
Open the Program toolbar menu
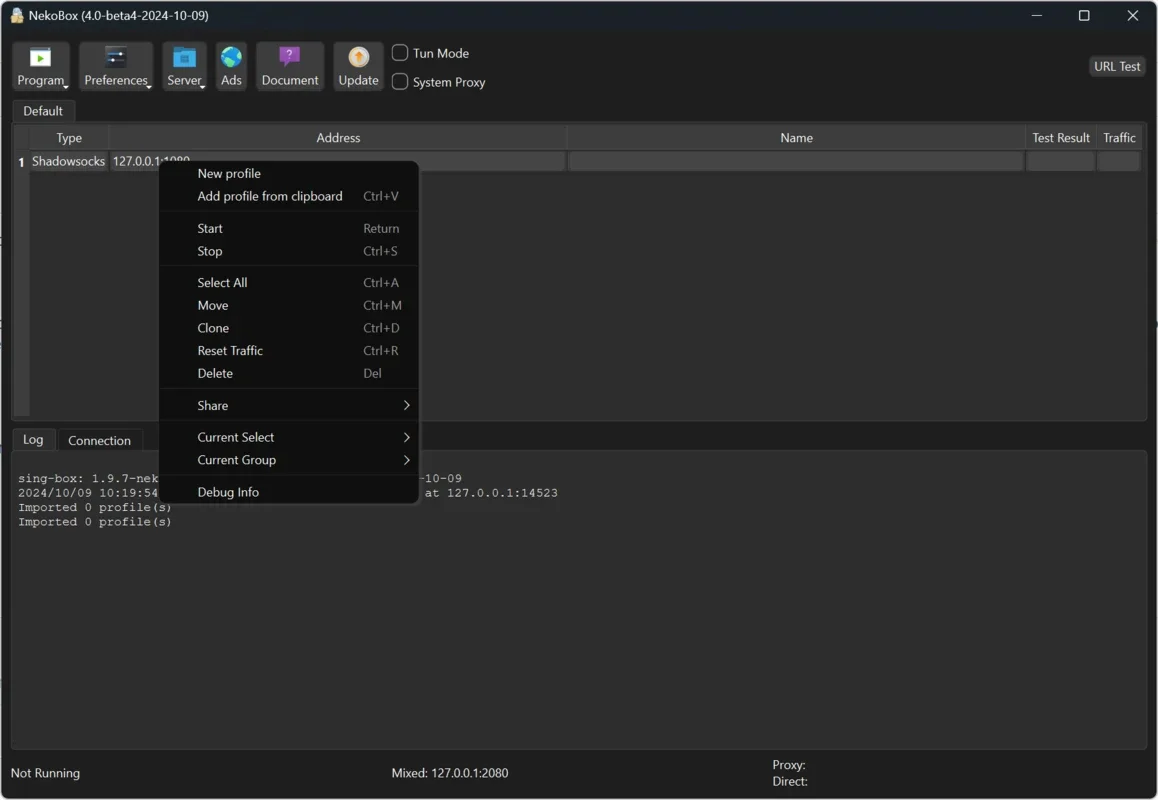[x=41, y=67]
